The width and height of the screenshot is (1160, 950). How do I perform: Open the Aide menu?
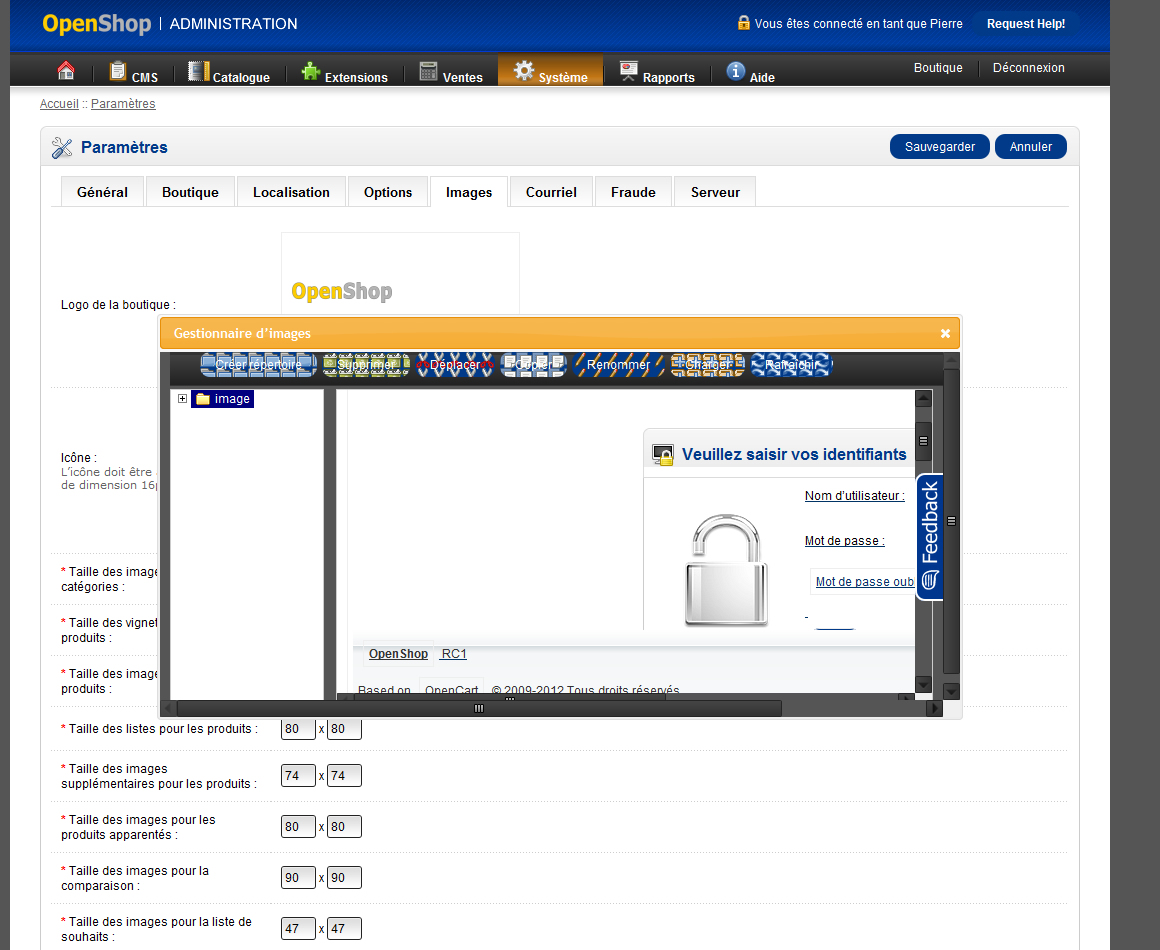point(750,72)
